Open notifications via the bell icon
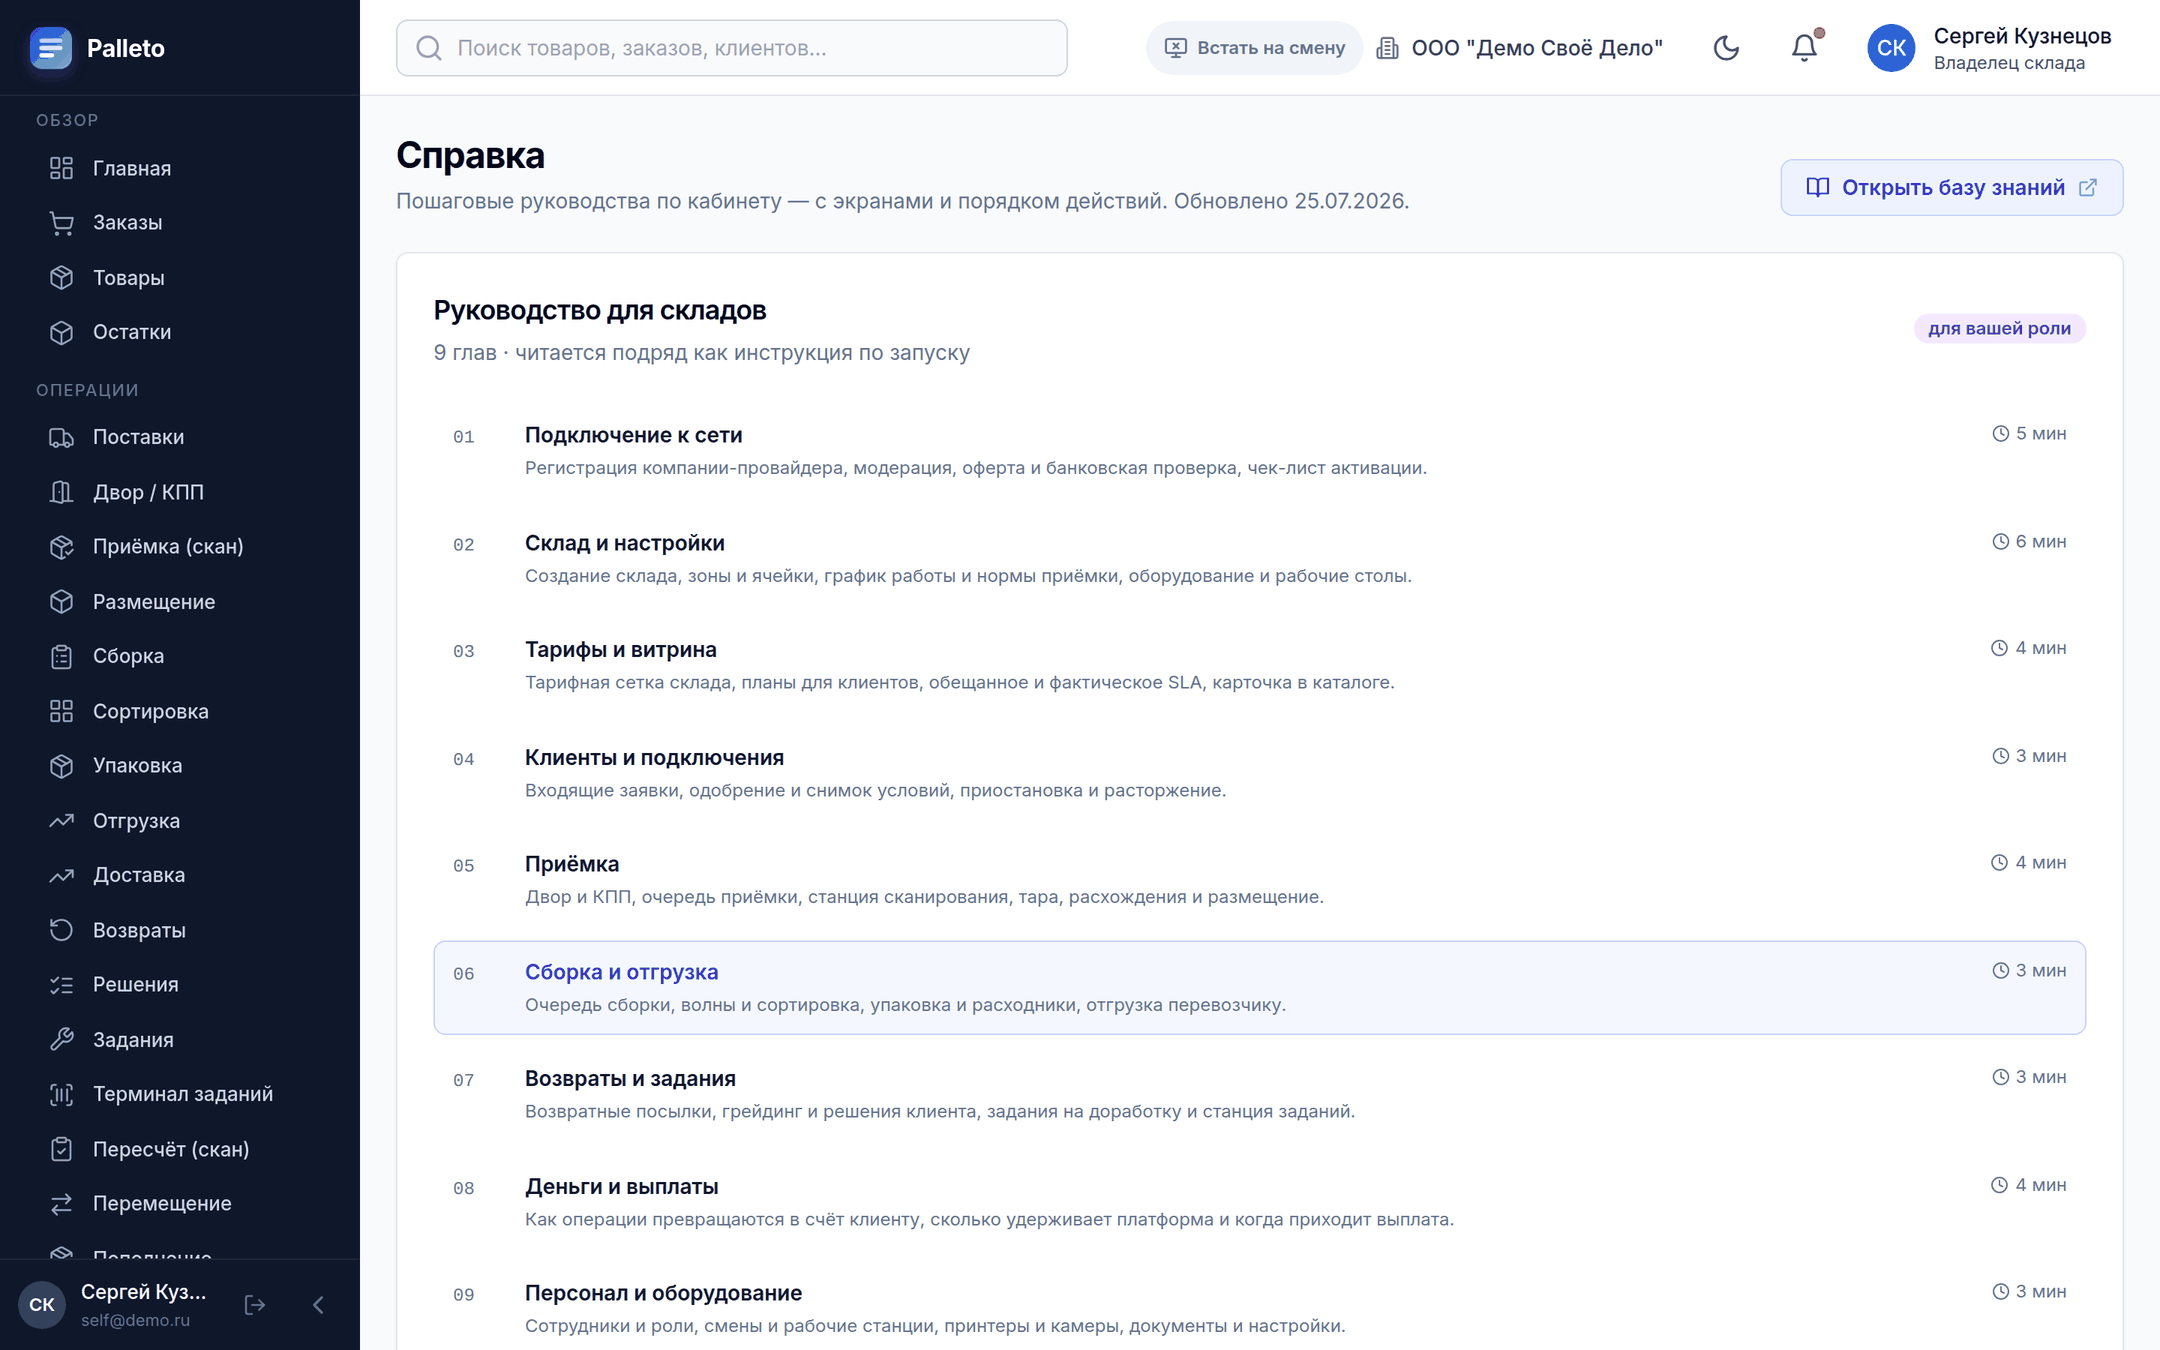The height and width of the screenshot is (1350, 2160). pos(1805,48)
